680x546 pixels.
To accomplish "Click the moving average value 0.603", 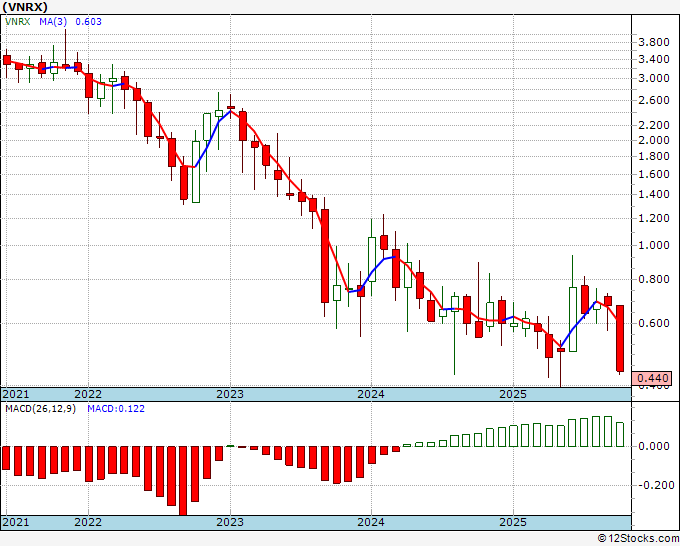I will coord(88,21).
